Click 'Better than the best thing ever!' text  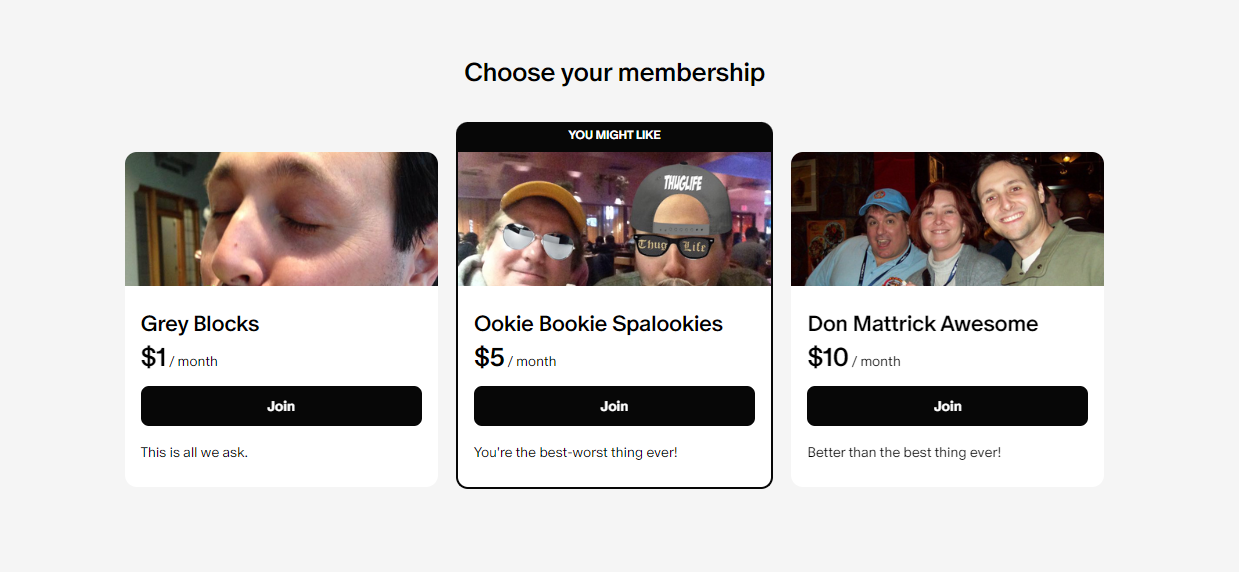click(904, 453)
